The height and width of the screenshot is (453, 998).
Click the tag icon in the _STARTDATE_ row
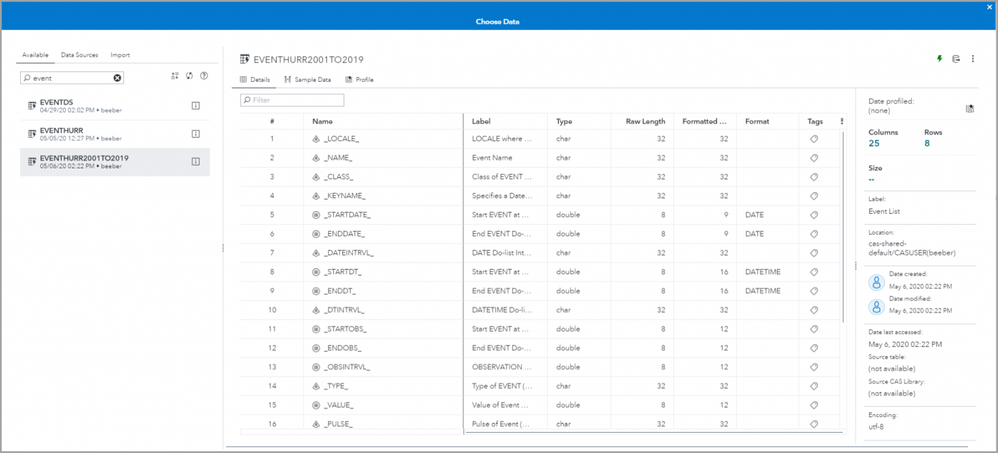coord(815,215)
